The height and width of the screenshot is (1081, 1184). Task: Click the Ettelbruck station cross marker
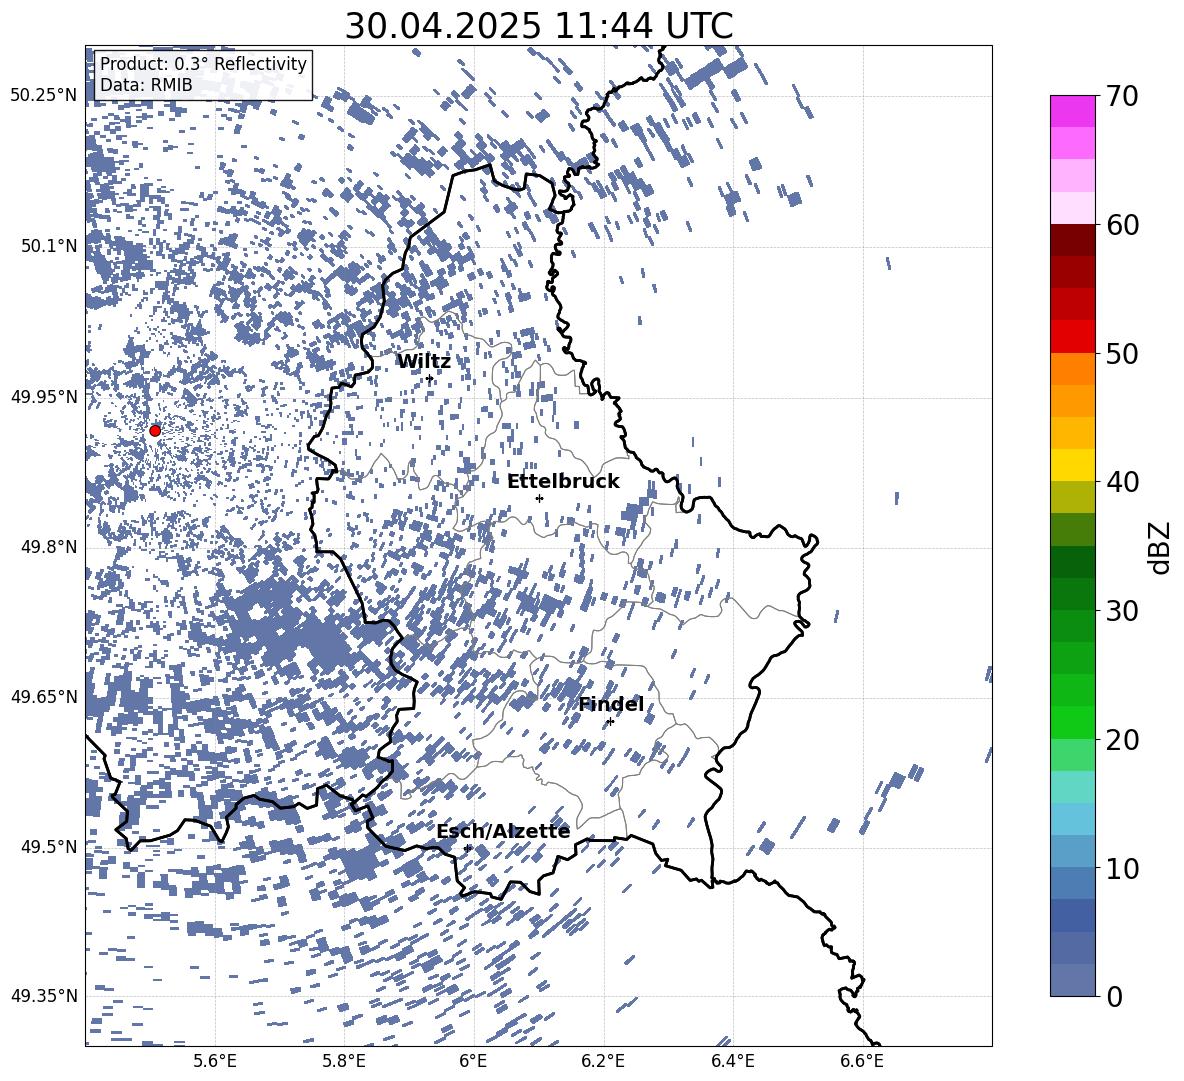pos(539,498)
